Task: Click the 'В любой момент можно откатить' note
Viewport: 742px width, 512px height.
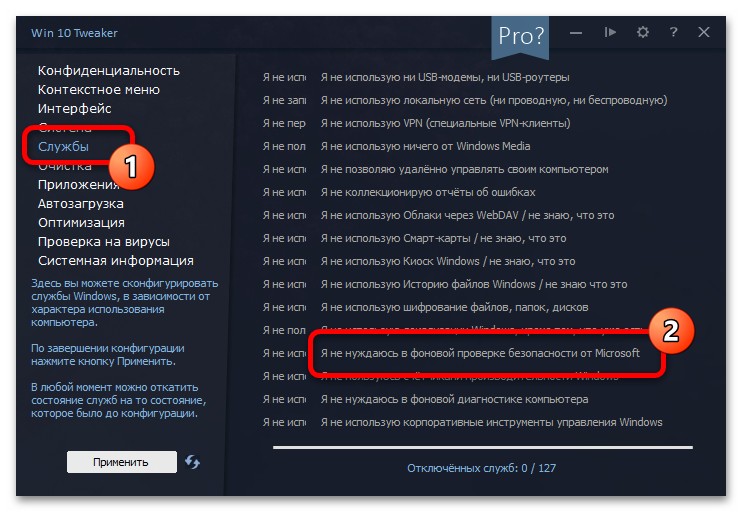Action: (x=119, y=400)
